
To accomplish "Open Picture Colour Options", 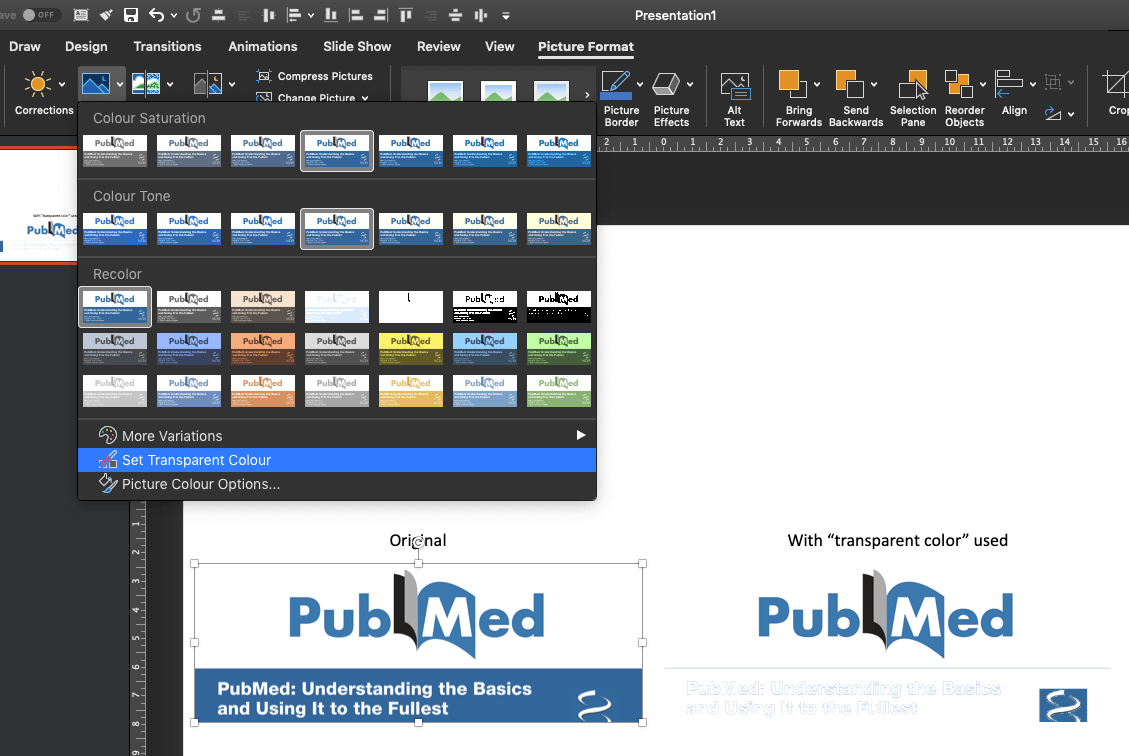I will pos(337,484).
